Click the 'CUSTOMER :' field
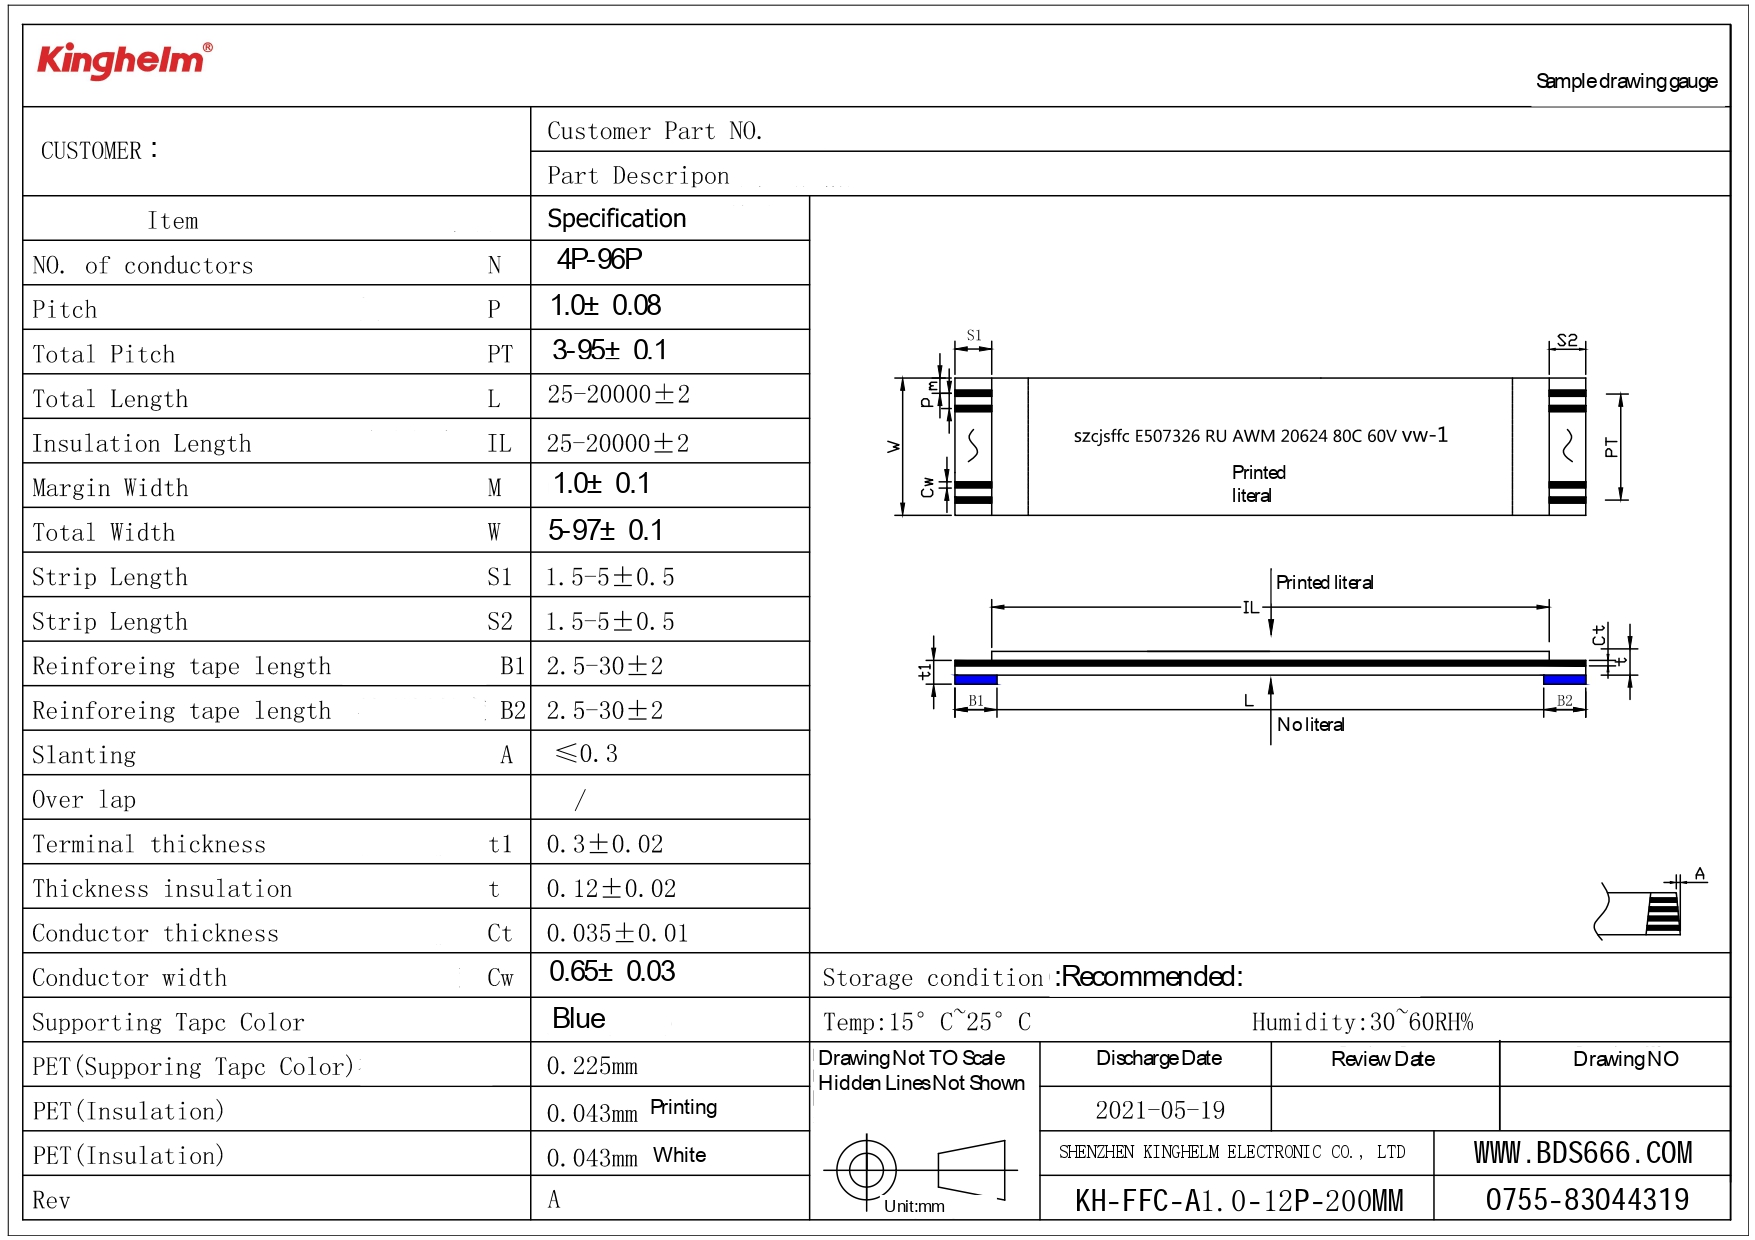 [277, 151]
